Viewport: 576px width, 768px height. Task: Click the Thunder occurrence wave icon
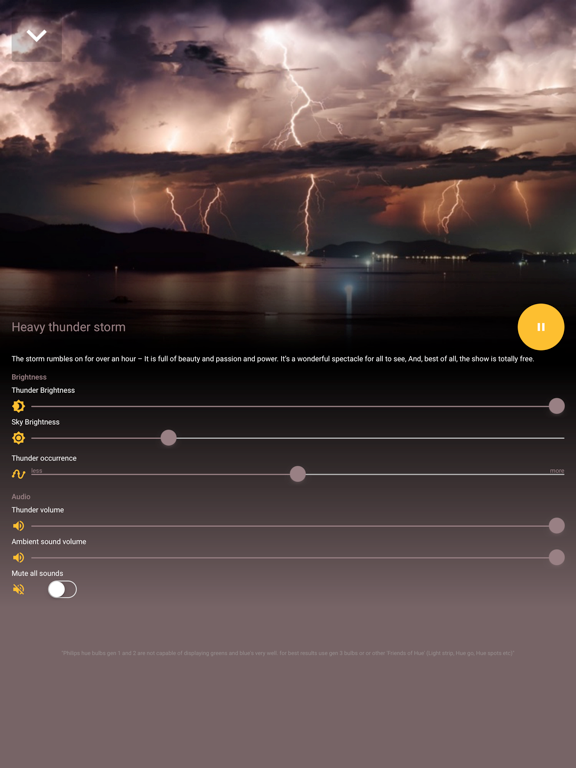[19, 474]
